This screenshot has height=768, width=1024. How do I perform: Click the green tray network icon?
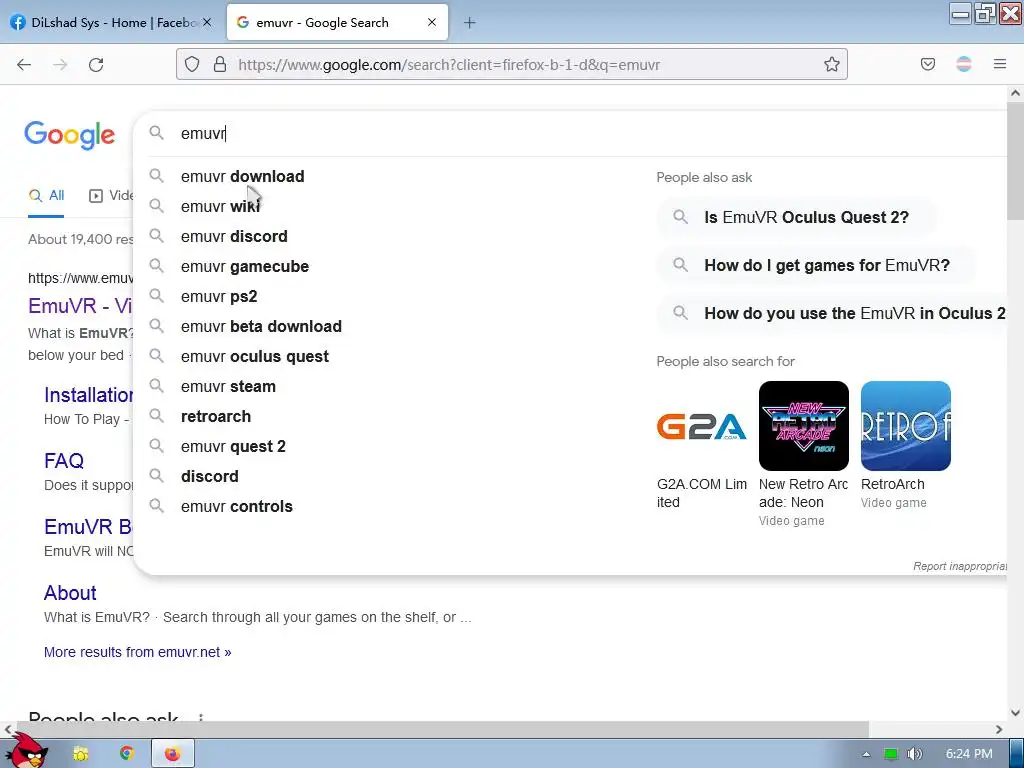(x=891, y=754)
